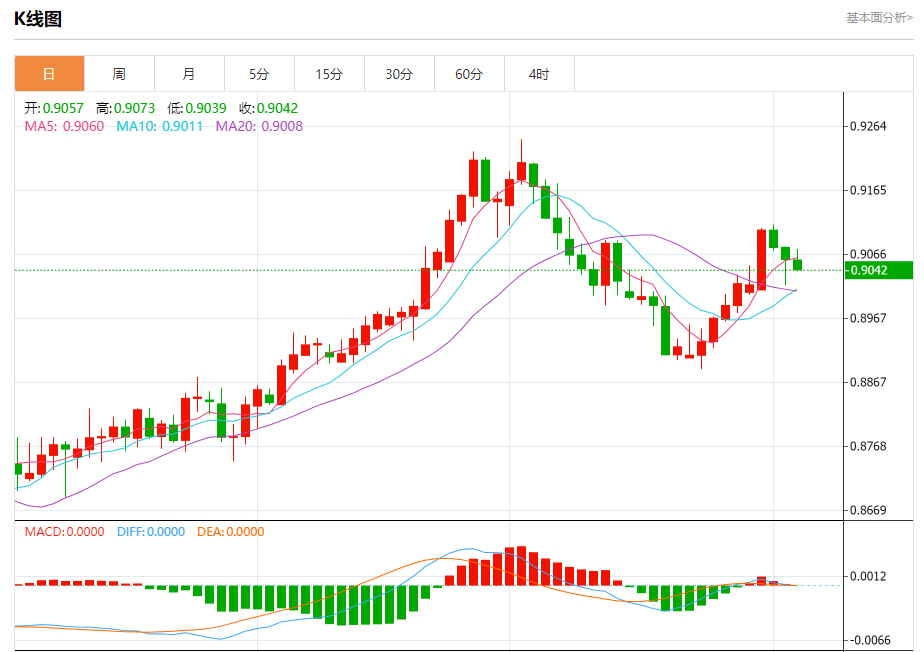Screen dimensions: 924x652
Task: Click the K线图 heading
Action: pos(38,19)
